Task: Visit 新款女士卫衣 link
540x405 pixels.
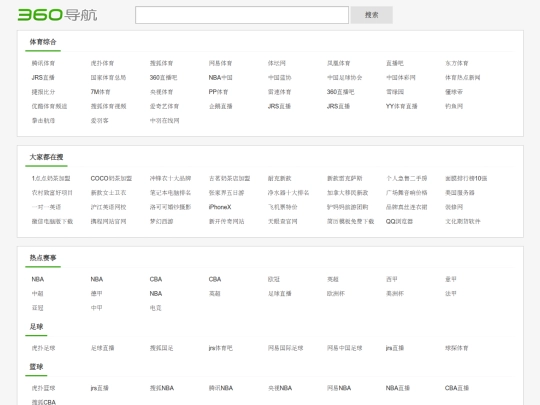Action: pos(108,193)
